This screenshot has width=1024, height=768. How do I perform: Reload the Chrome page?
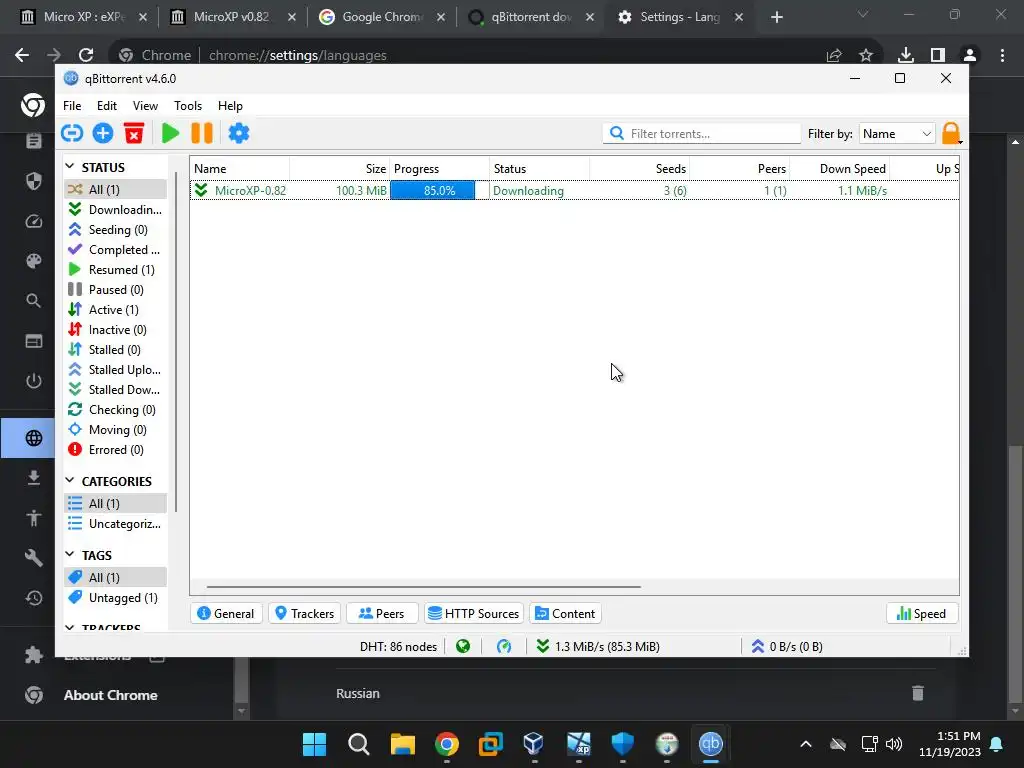(86, 55)
